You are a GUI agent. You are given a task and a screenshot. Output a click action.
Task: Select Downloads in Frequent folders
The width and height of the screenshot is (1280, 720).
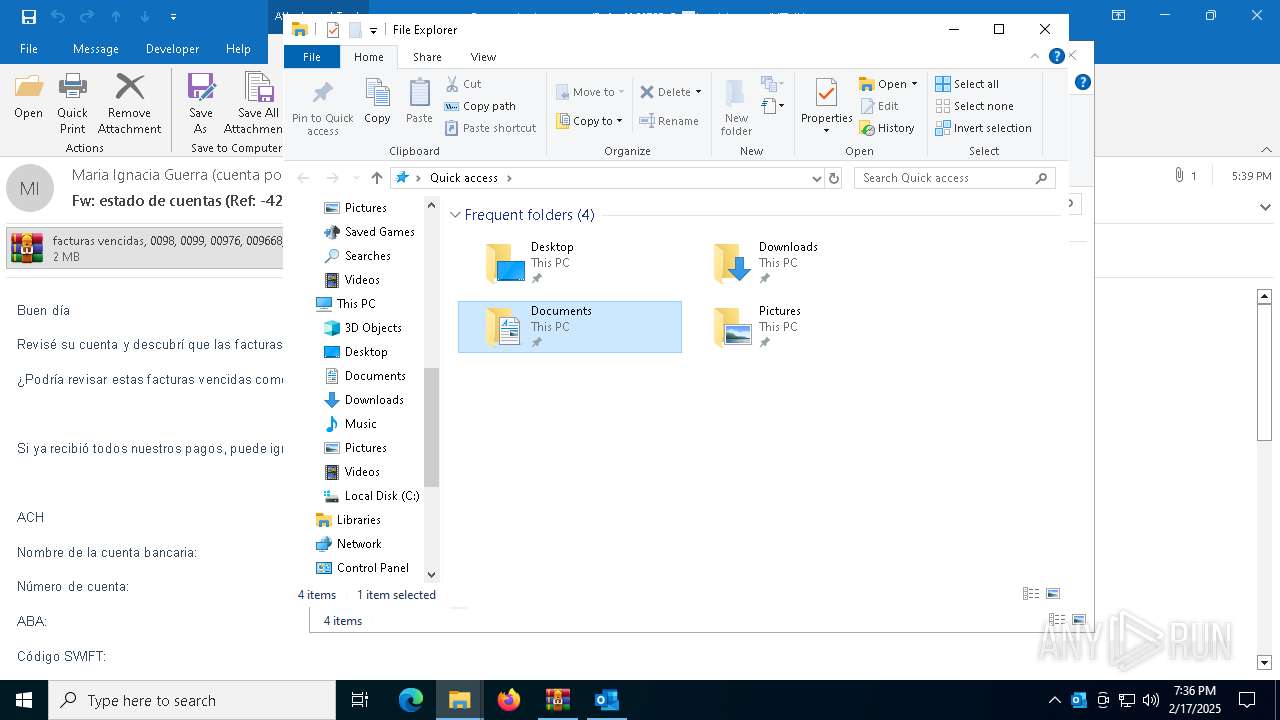pos(798,263)
